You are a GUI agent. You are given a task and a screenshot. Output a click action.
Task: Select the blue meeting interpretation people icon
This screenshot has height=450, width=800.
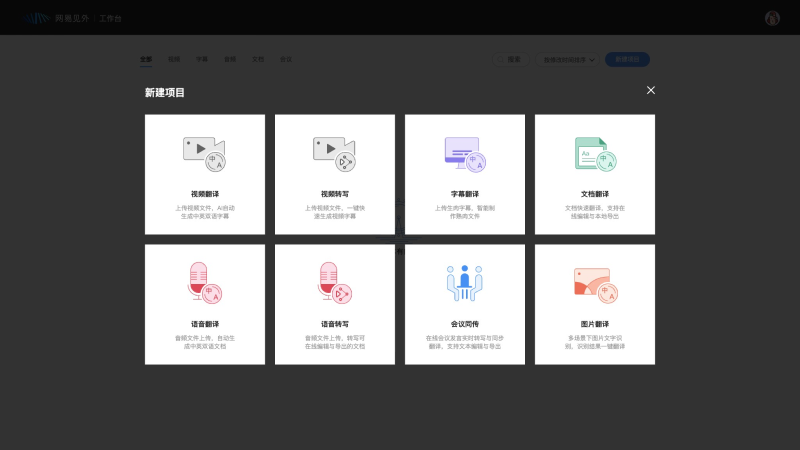pos(464,282)
